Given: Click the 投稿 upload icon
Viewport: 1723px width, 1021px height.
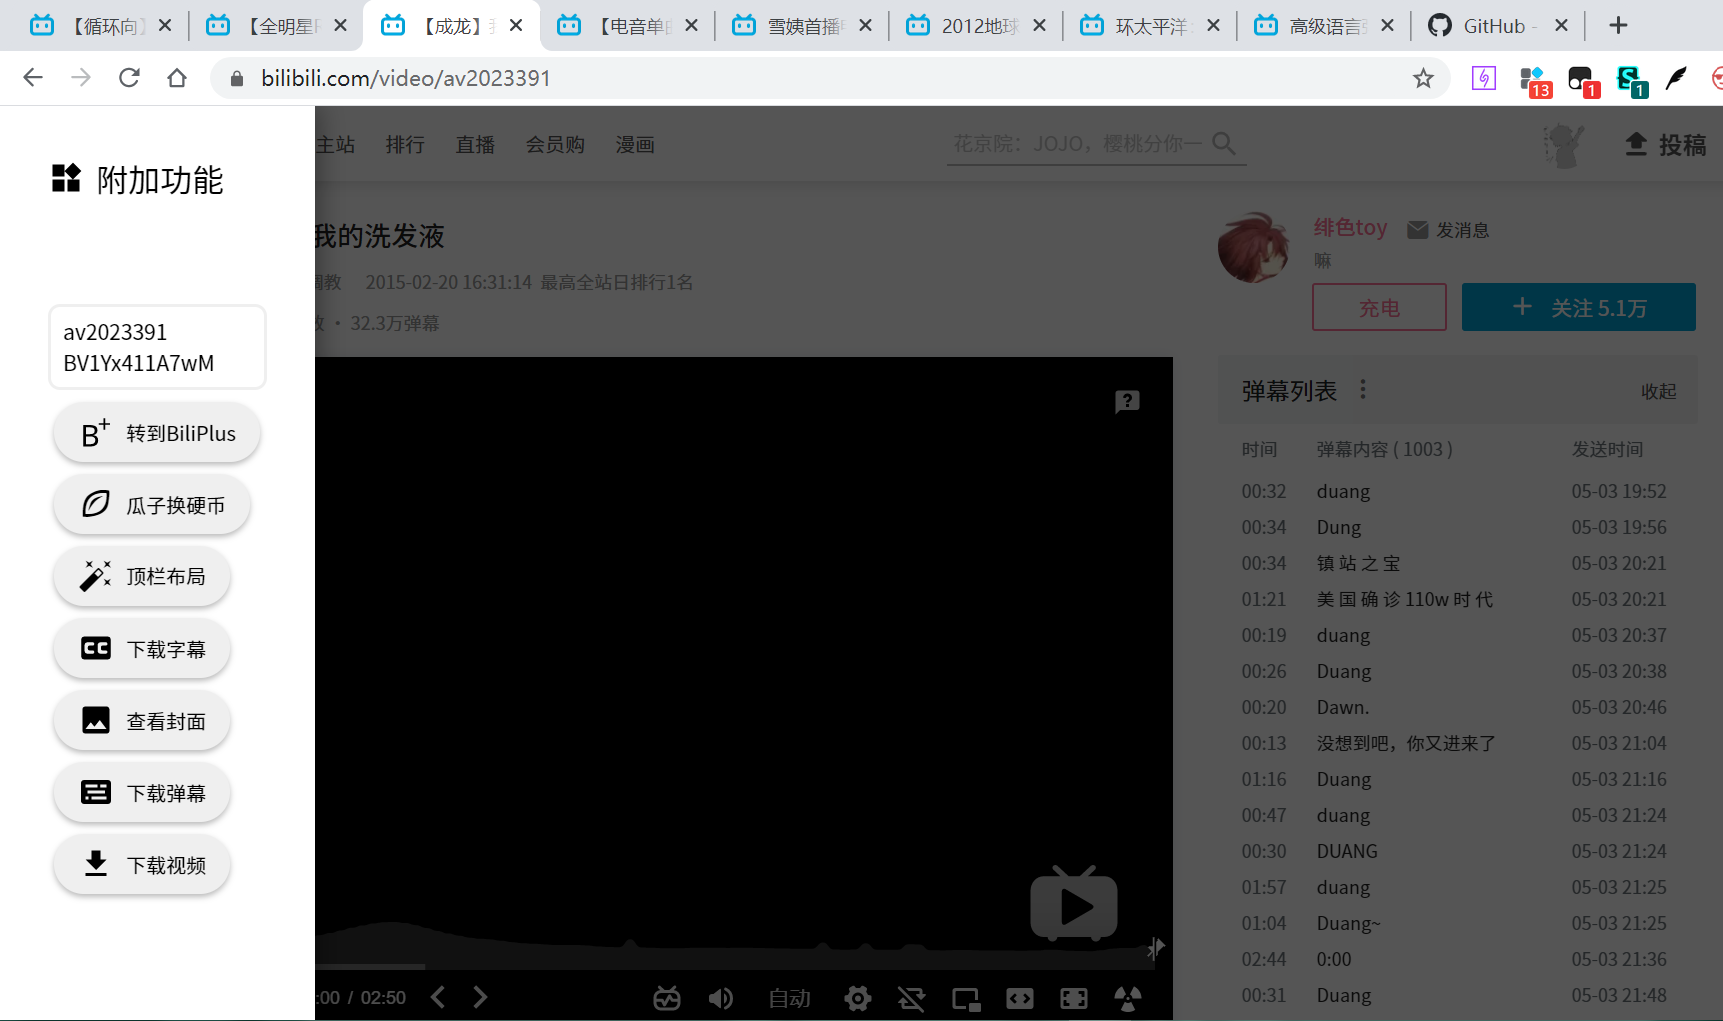Looking at the screenshot, I should click(x=1635, y=144).
